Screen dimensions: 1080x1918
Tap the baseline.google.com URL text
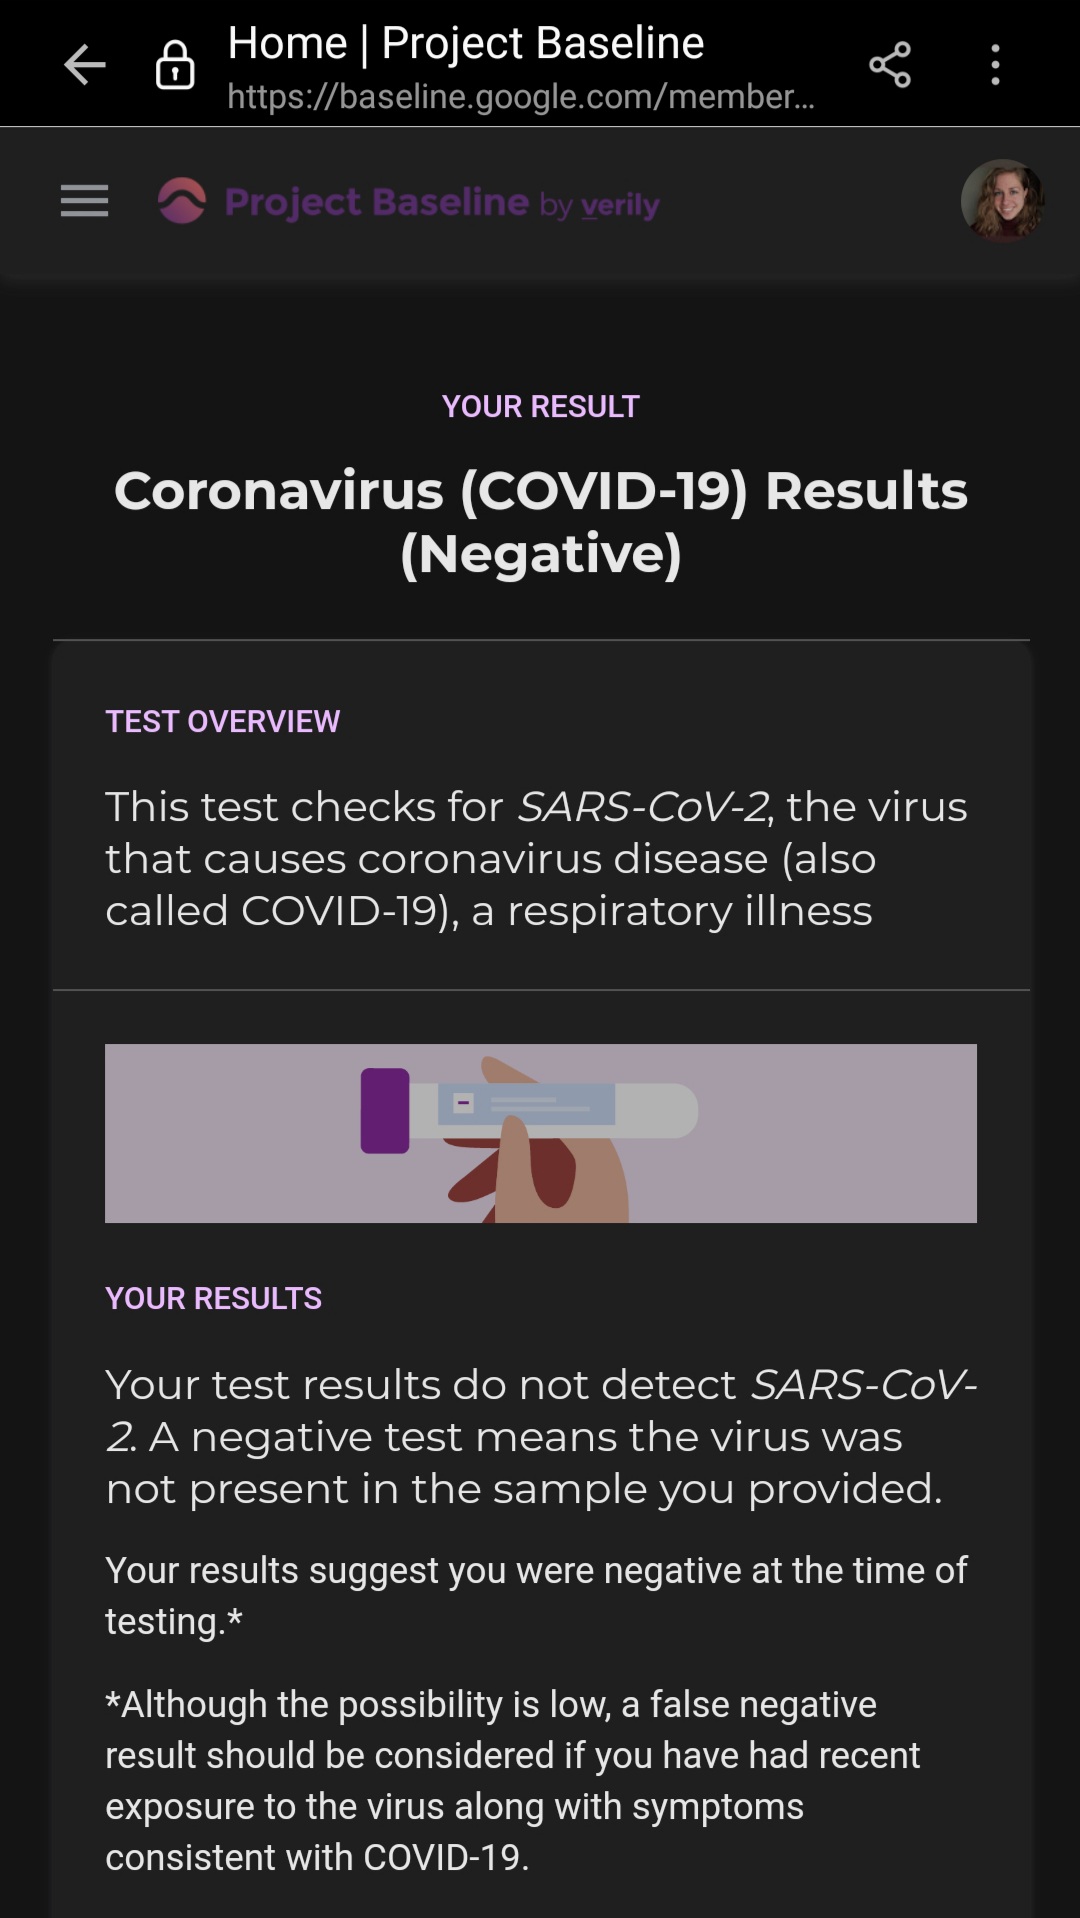coord(521,97)
